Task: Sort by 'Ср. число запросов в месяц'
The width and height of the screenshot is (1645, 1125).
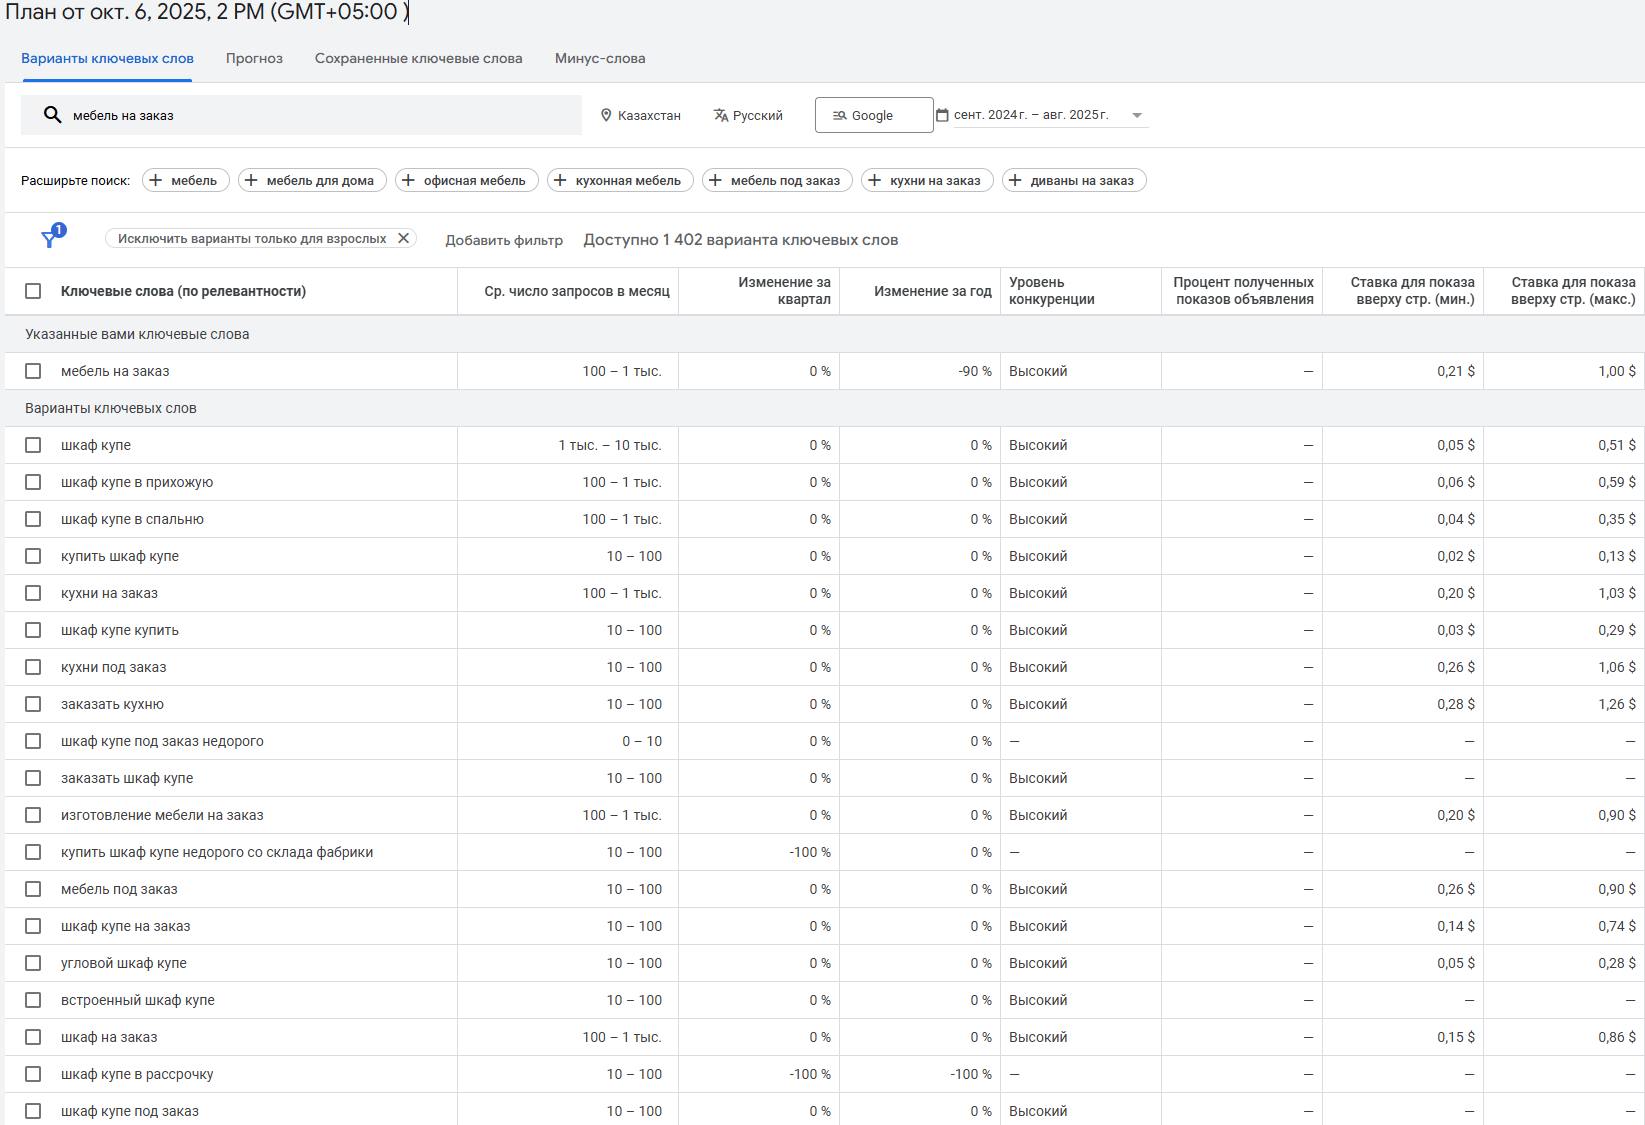Action: pos(576,291)
